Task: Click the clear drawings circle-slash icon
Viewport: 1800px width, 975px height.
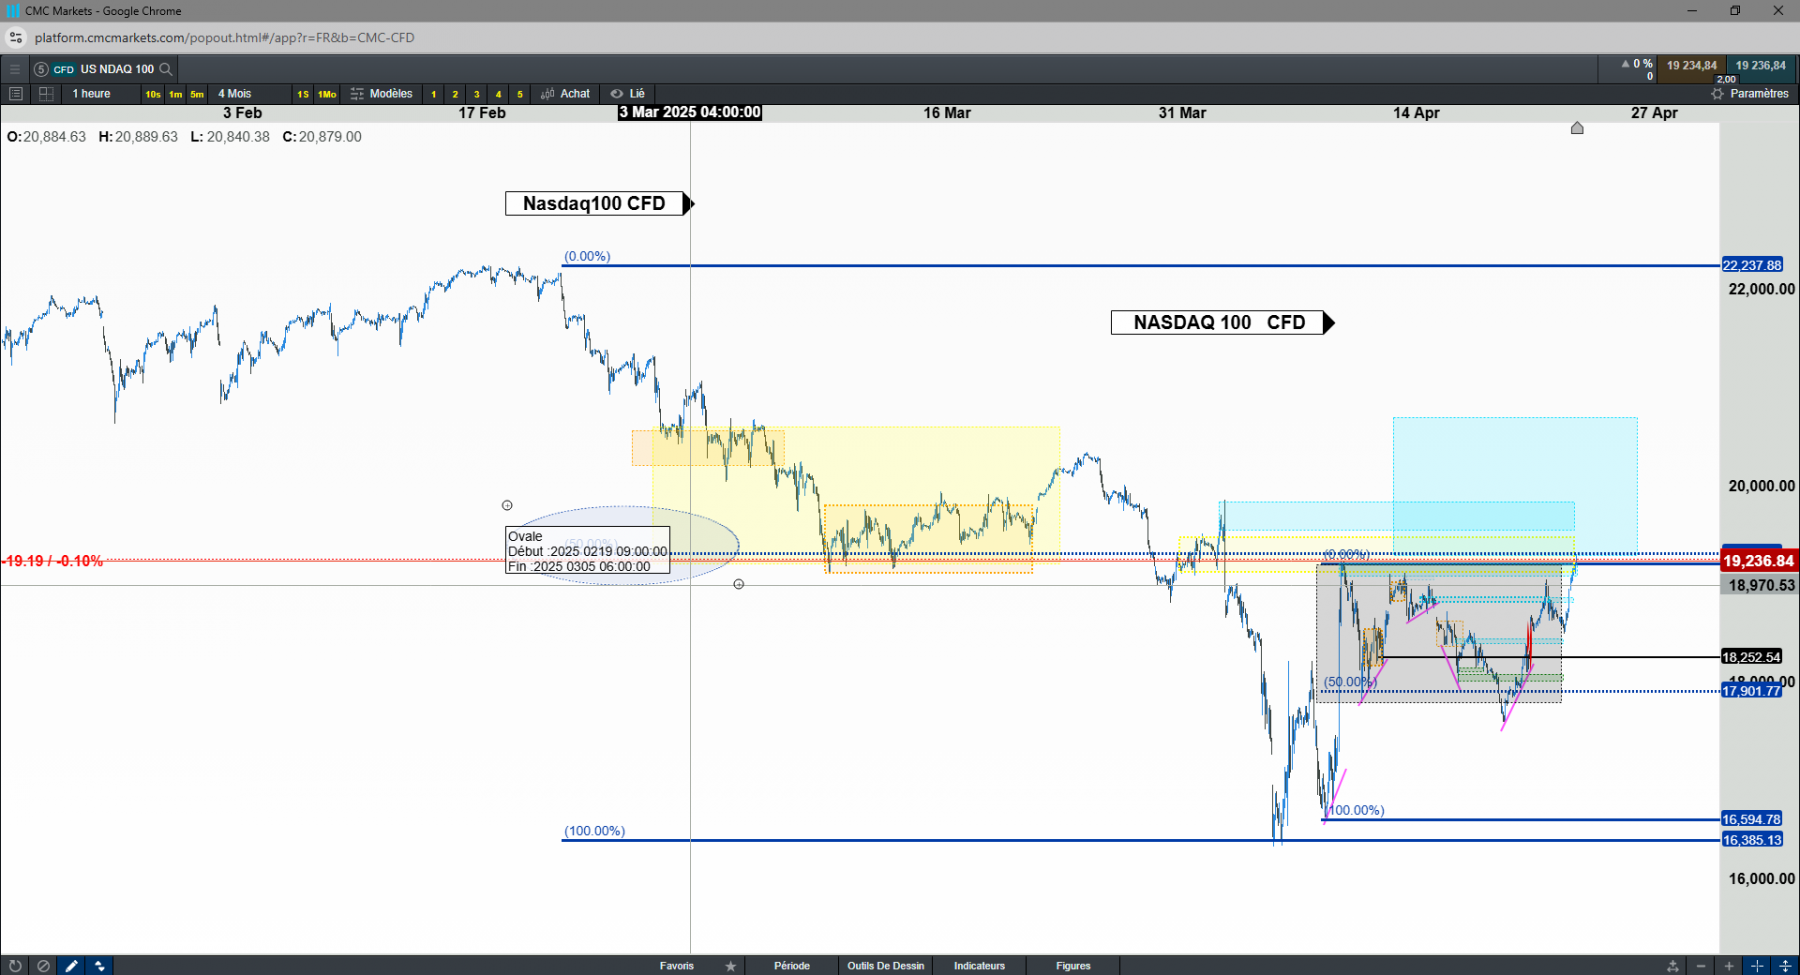Action: (43, 966)
